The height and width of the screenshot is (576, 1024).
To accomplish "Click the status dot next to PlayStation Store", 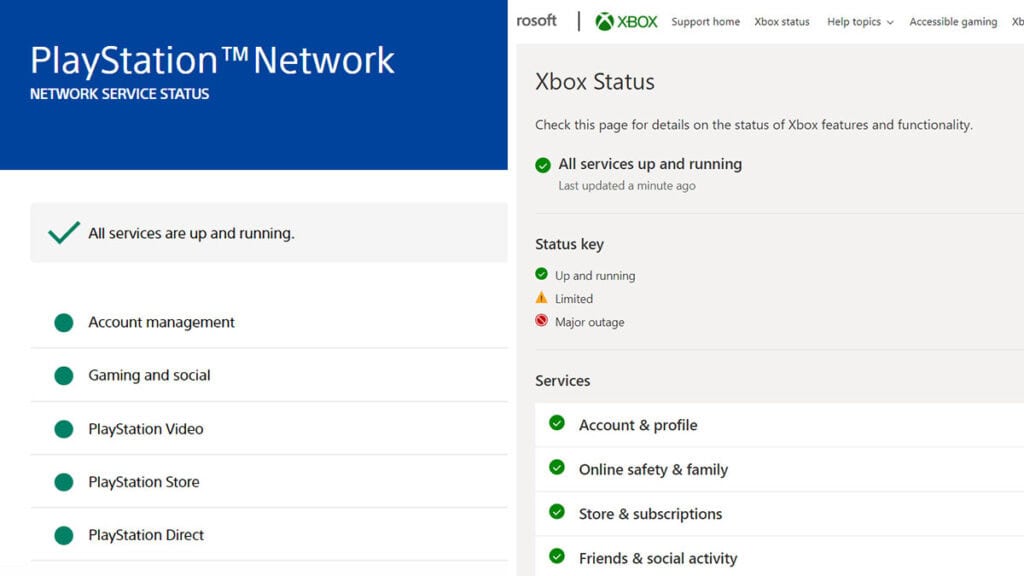I will (63, 481).
